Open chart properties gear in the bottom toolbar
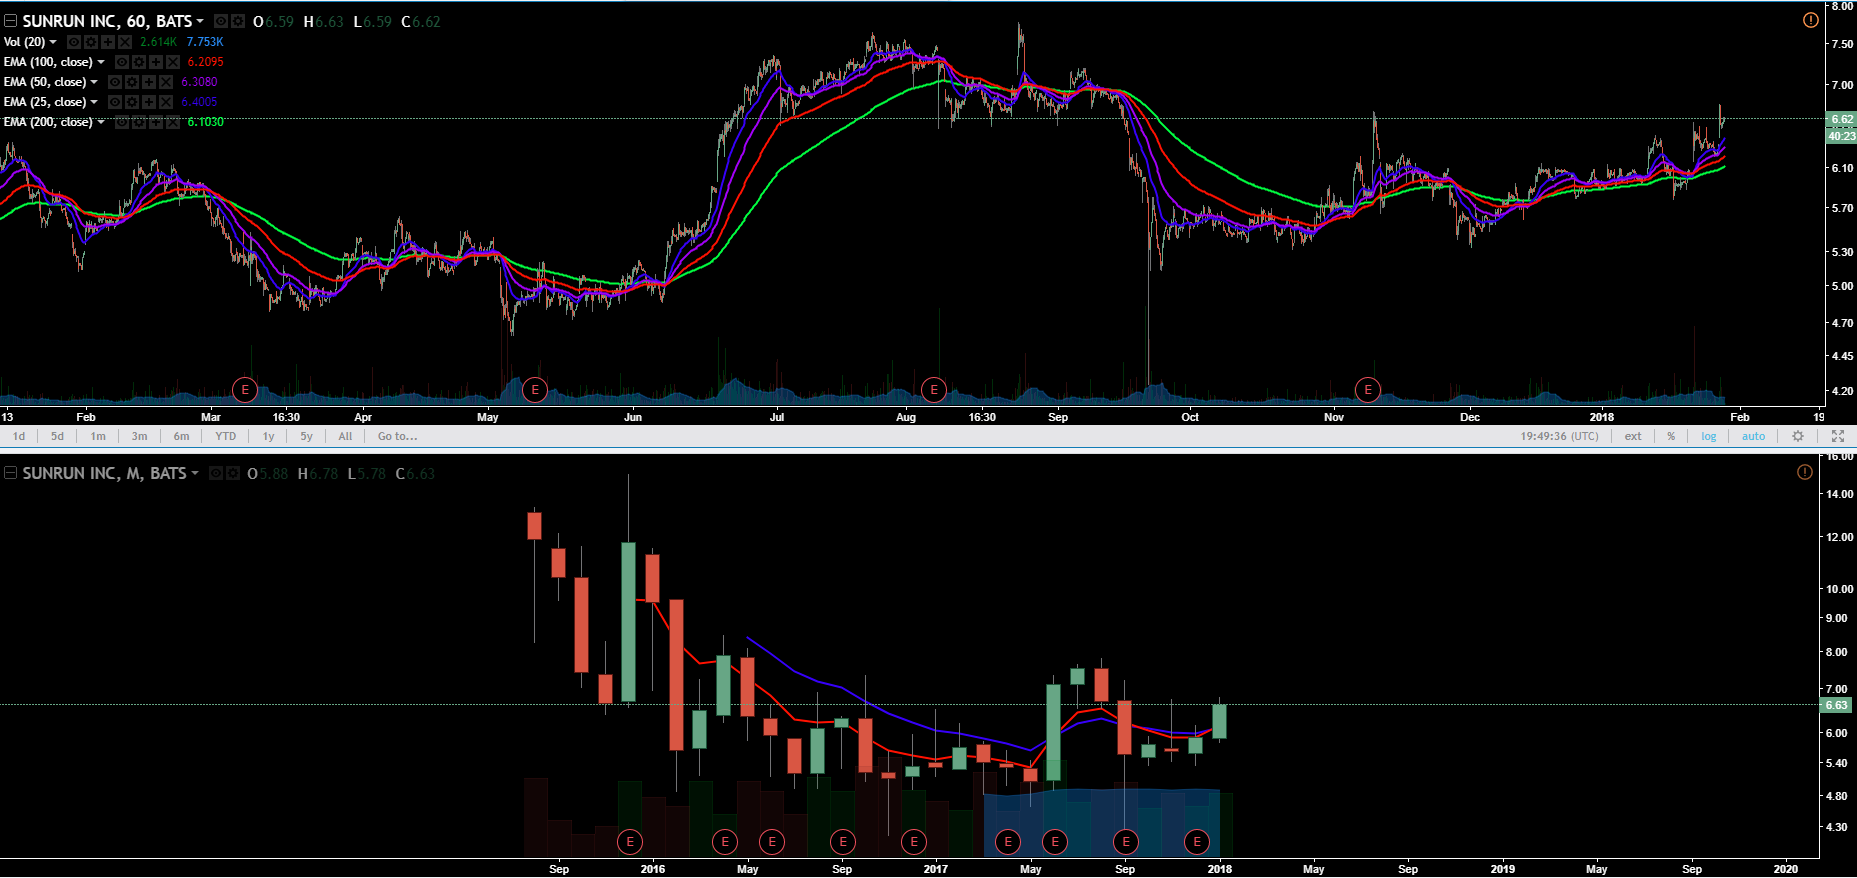The width and height of the screenshot is (1857, 878). (x=1798, y=436)
